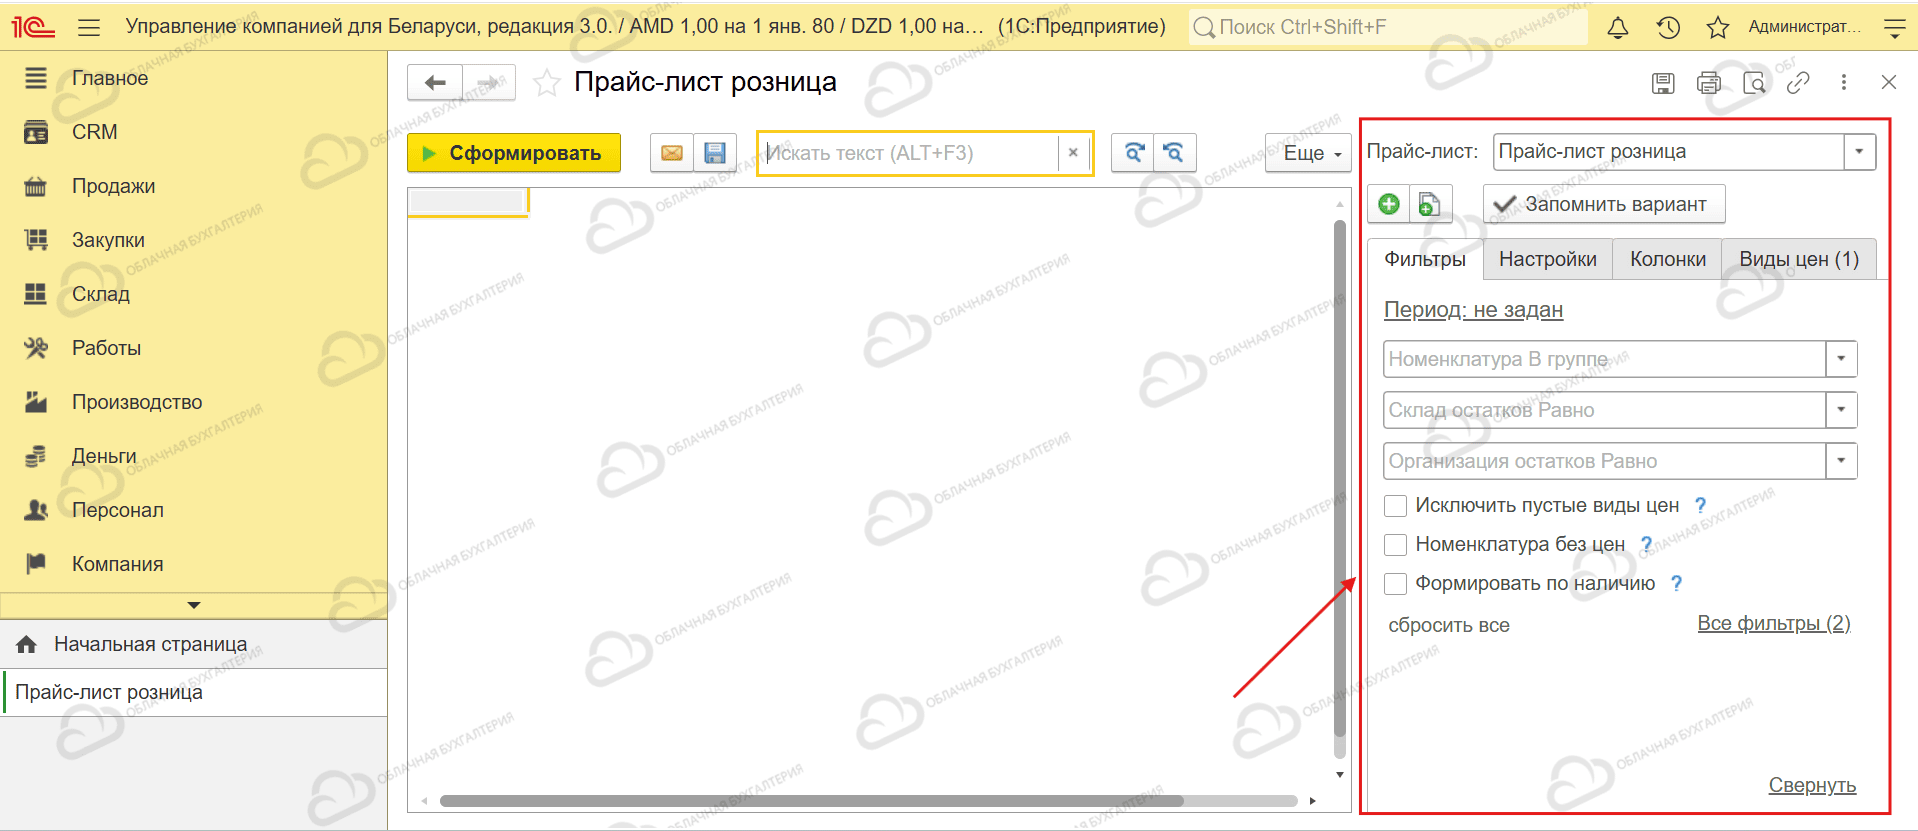Image resolution: width=1918 pixels, height=831 pixels.
Task: Click the print icon in header
Action: pos(1708,83)
